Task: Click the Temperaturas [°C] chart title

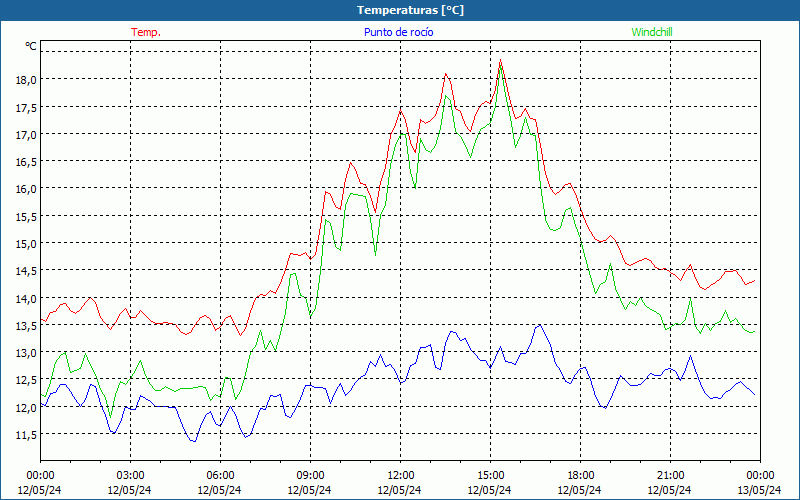Action: [x=410, y=10]
